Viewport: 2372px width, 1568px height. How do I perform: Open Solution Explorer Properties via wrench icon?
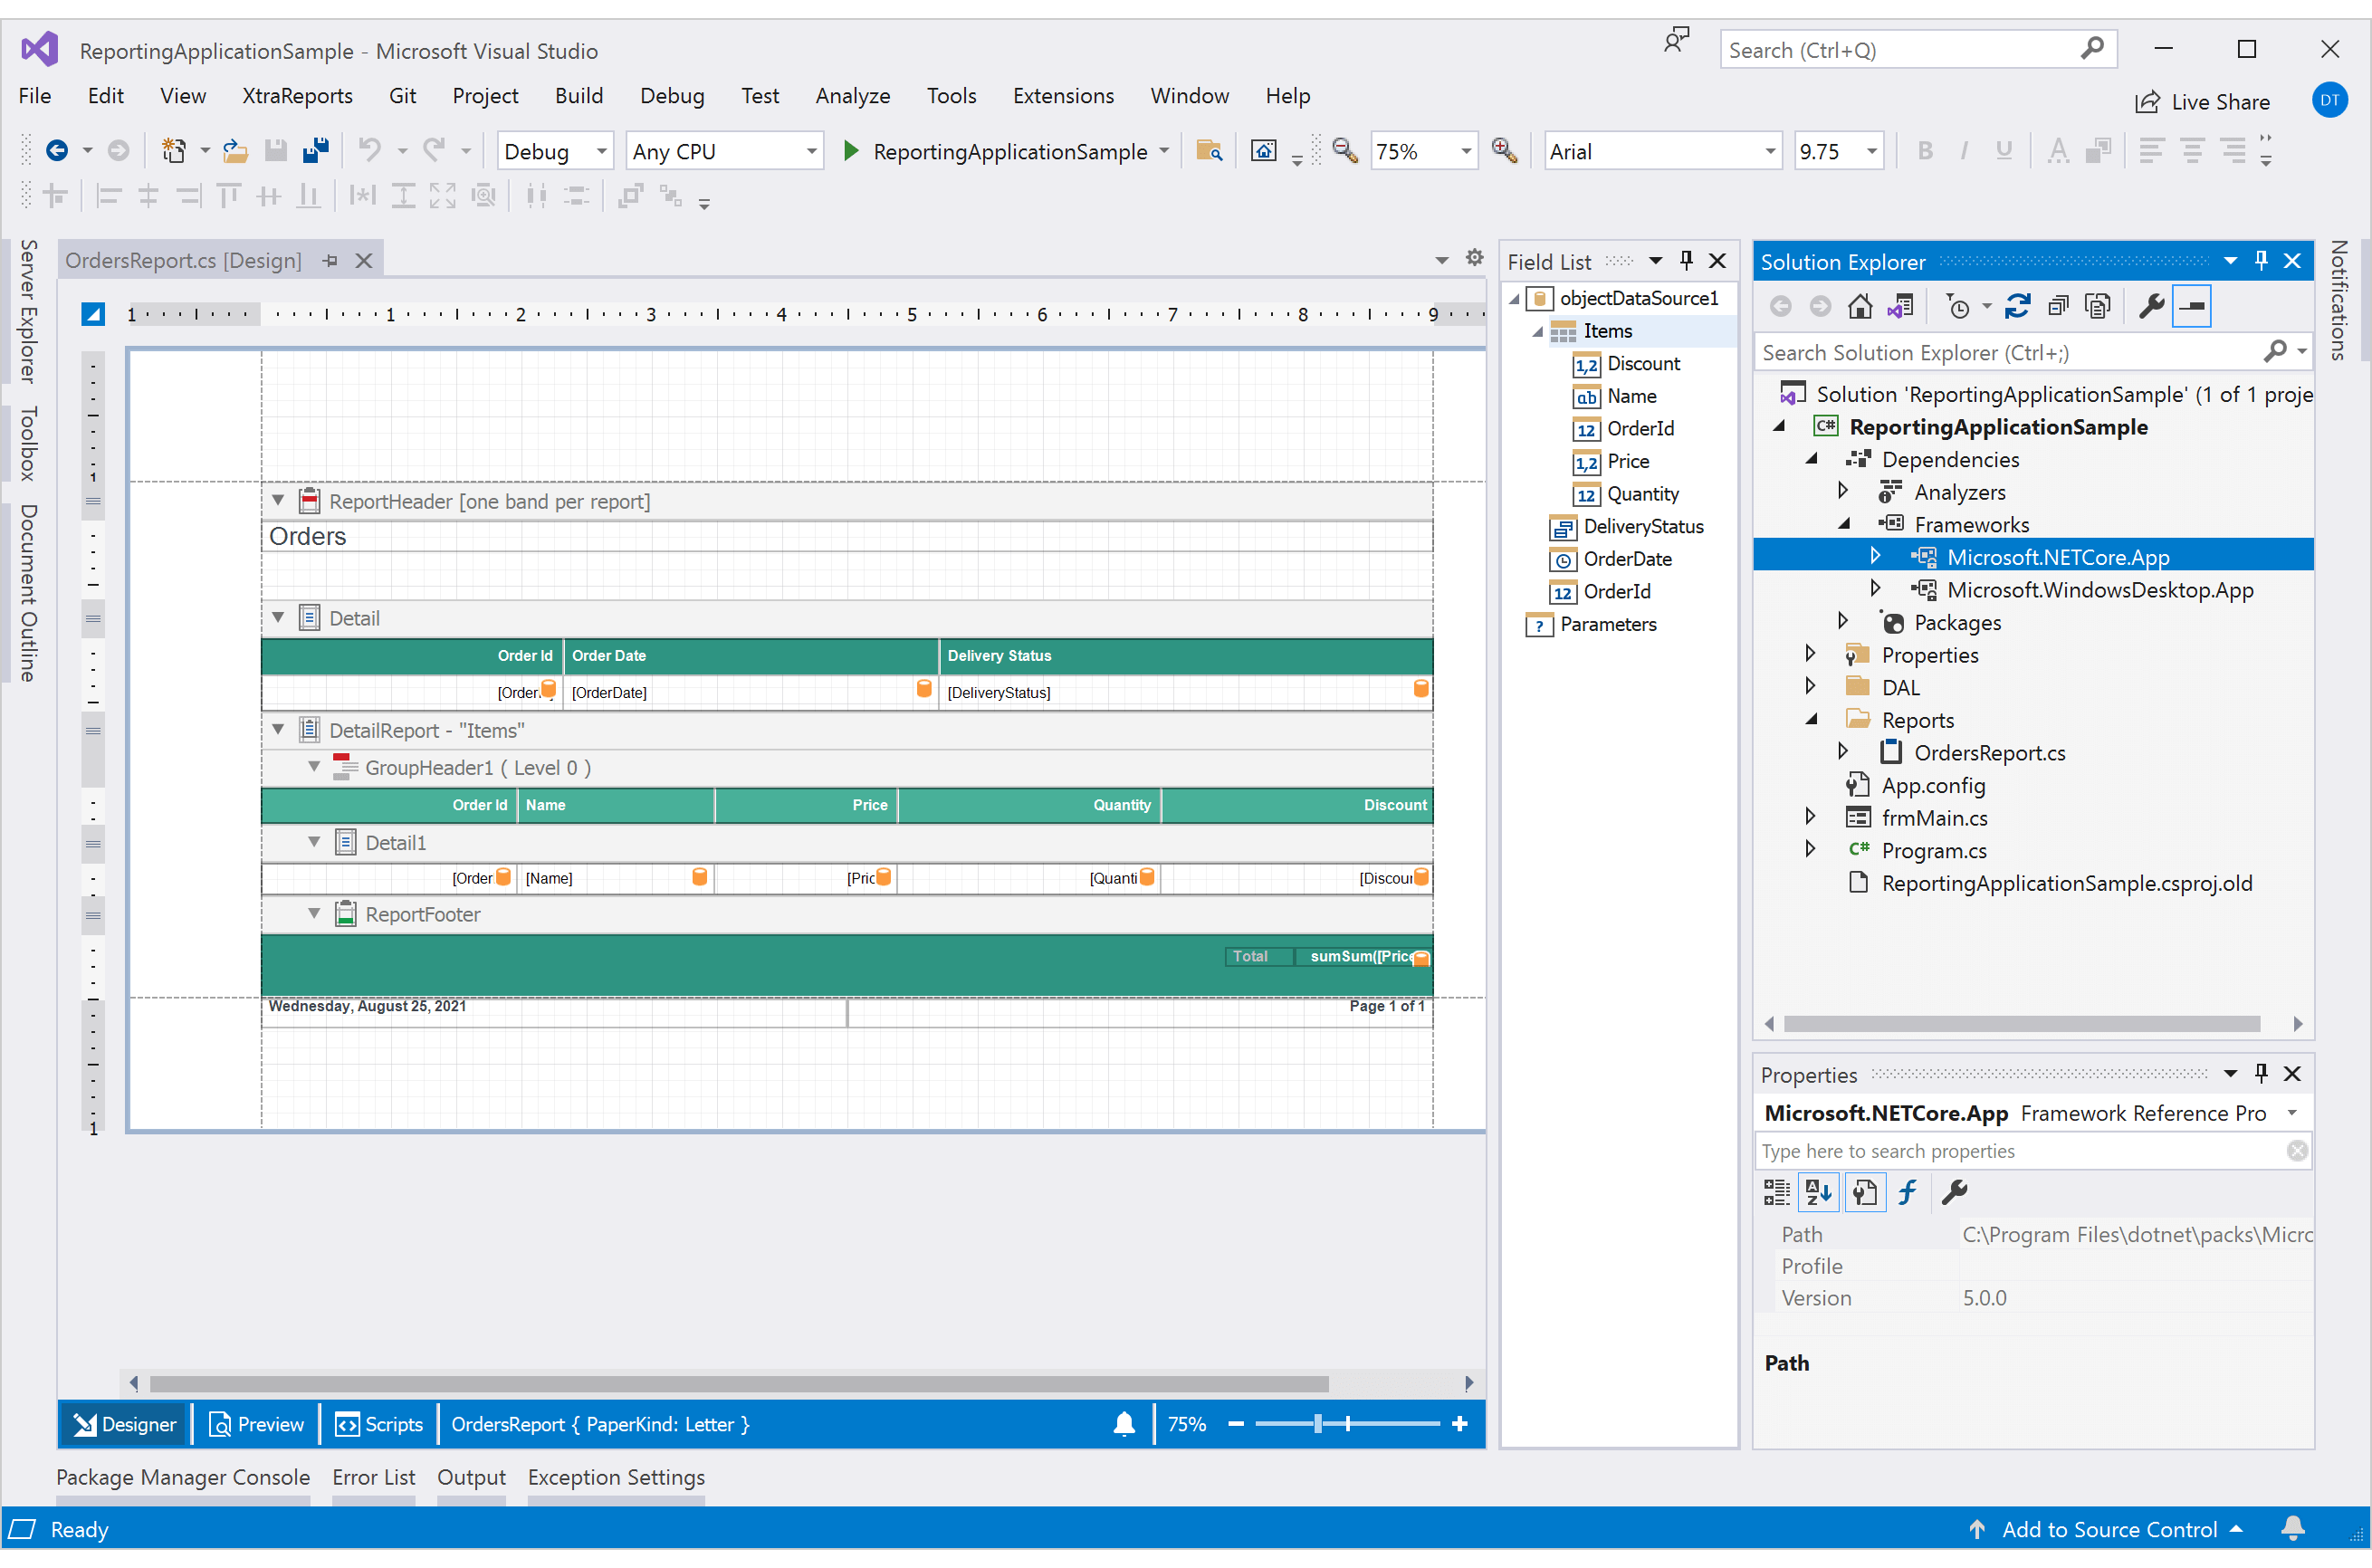point(2152,306)
